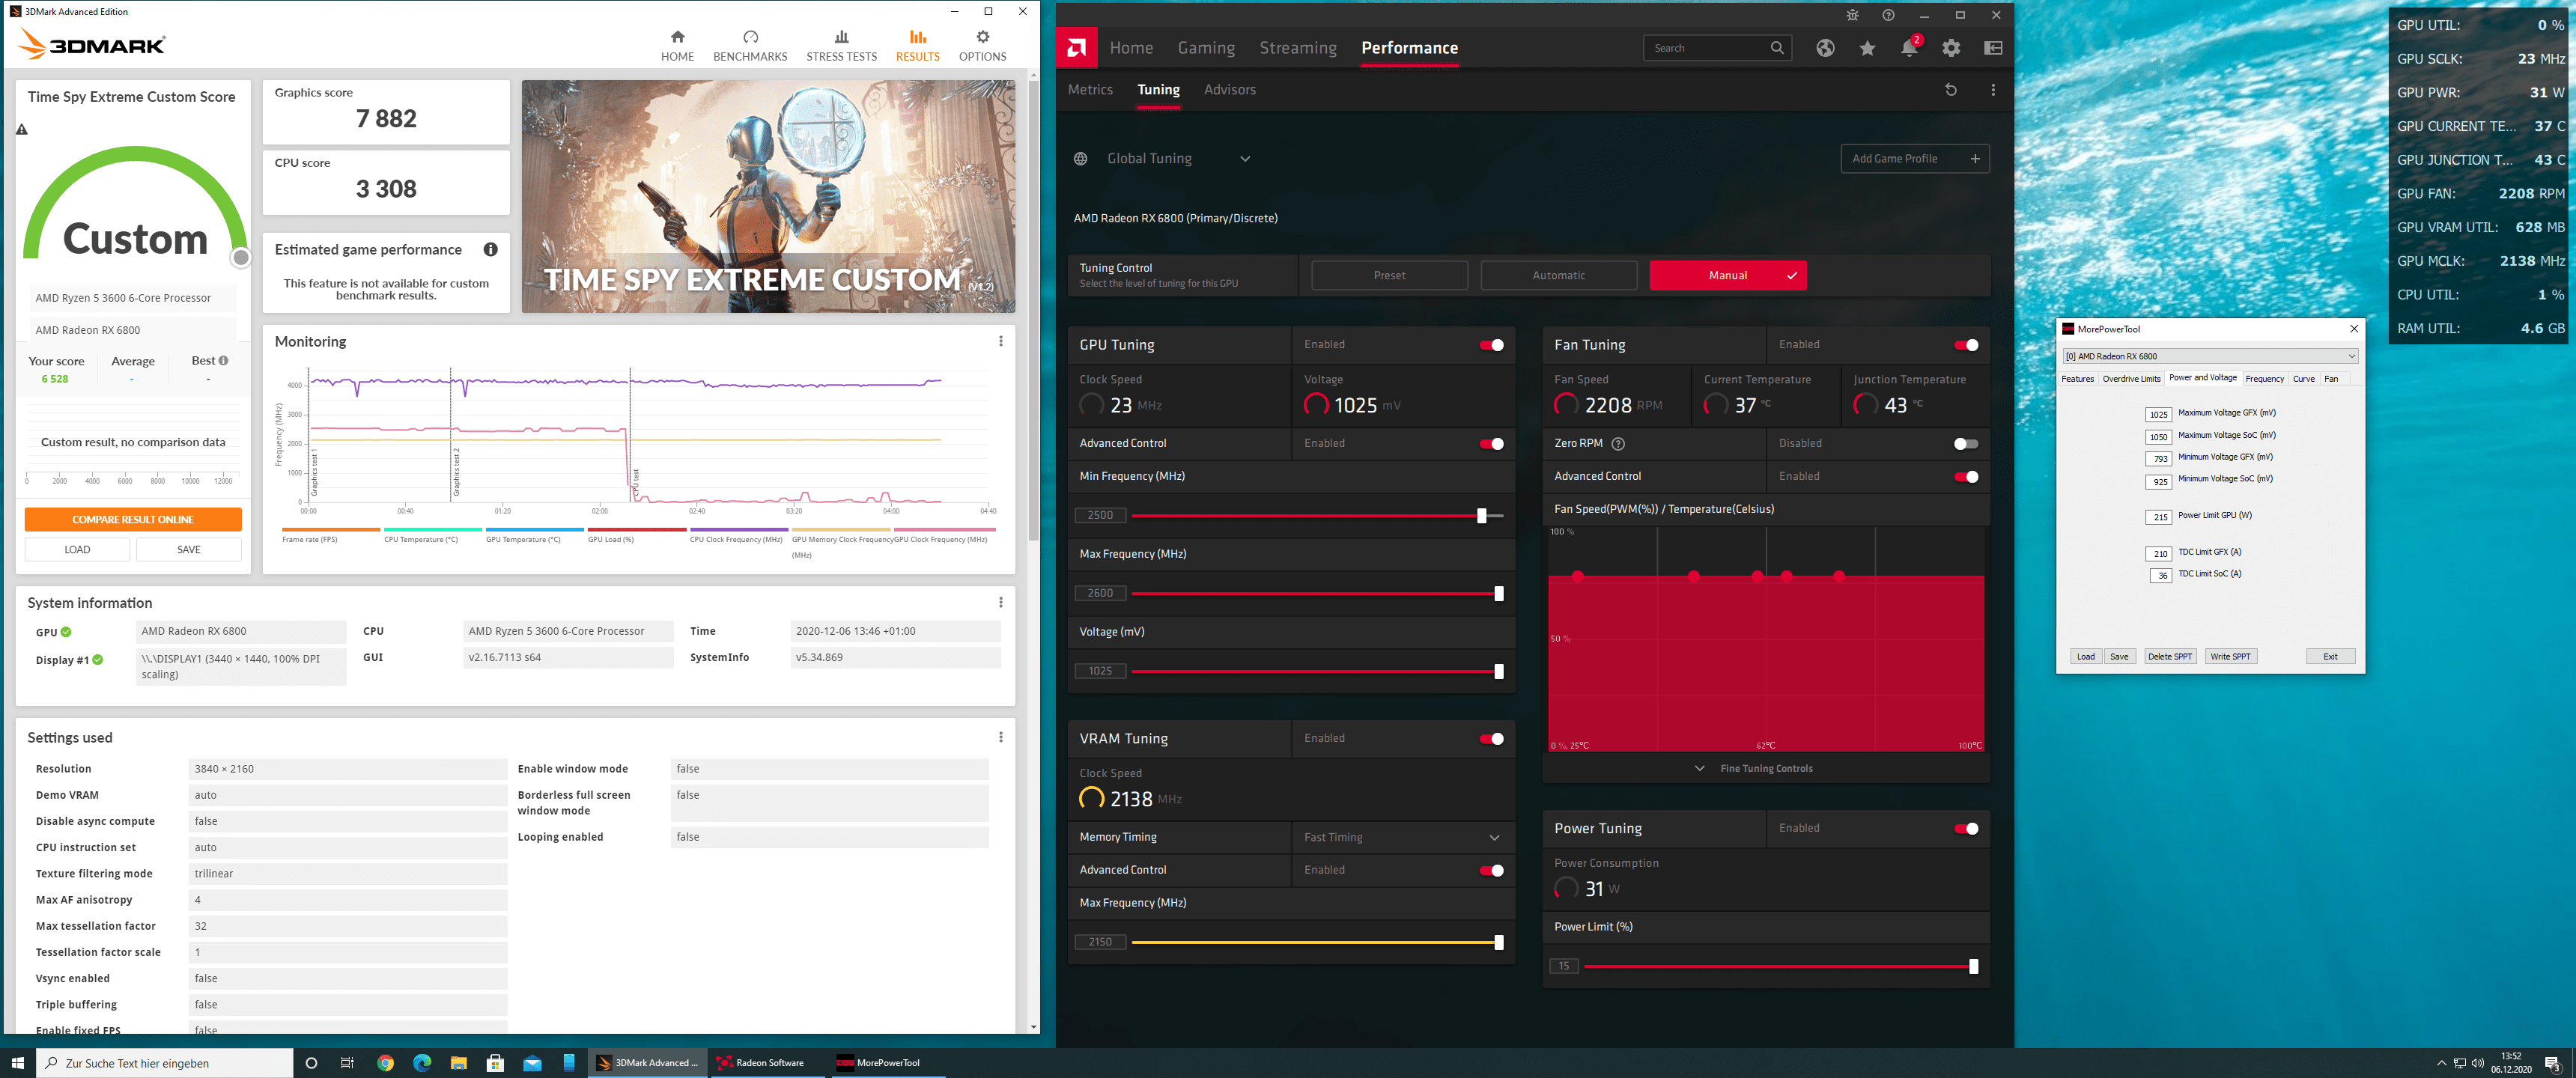Open the Metrics sub-tab
Viewport: 2576px width, 1078px height.
pos(1090,90)
